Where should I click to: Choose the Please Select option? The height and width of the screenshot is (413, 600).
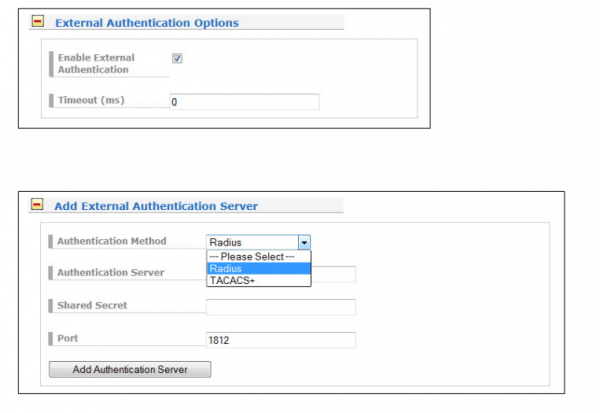pos(259,256)
